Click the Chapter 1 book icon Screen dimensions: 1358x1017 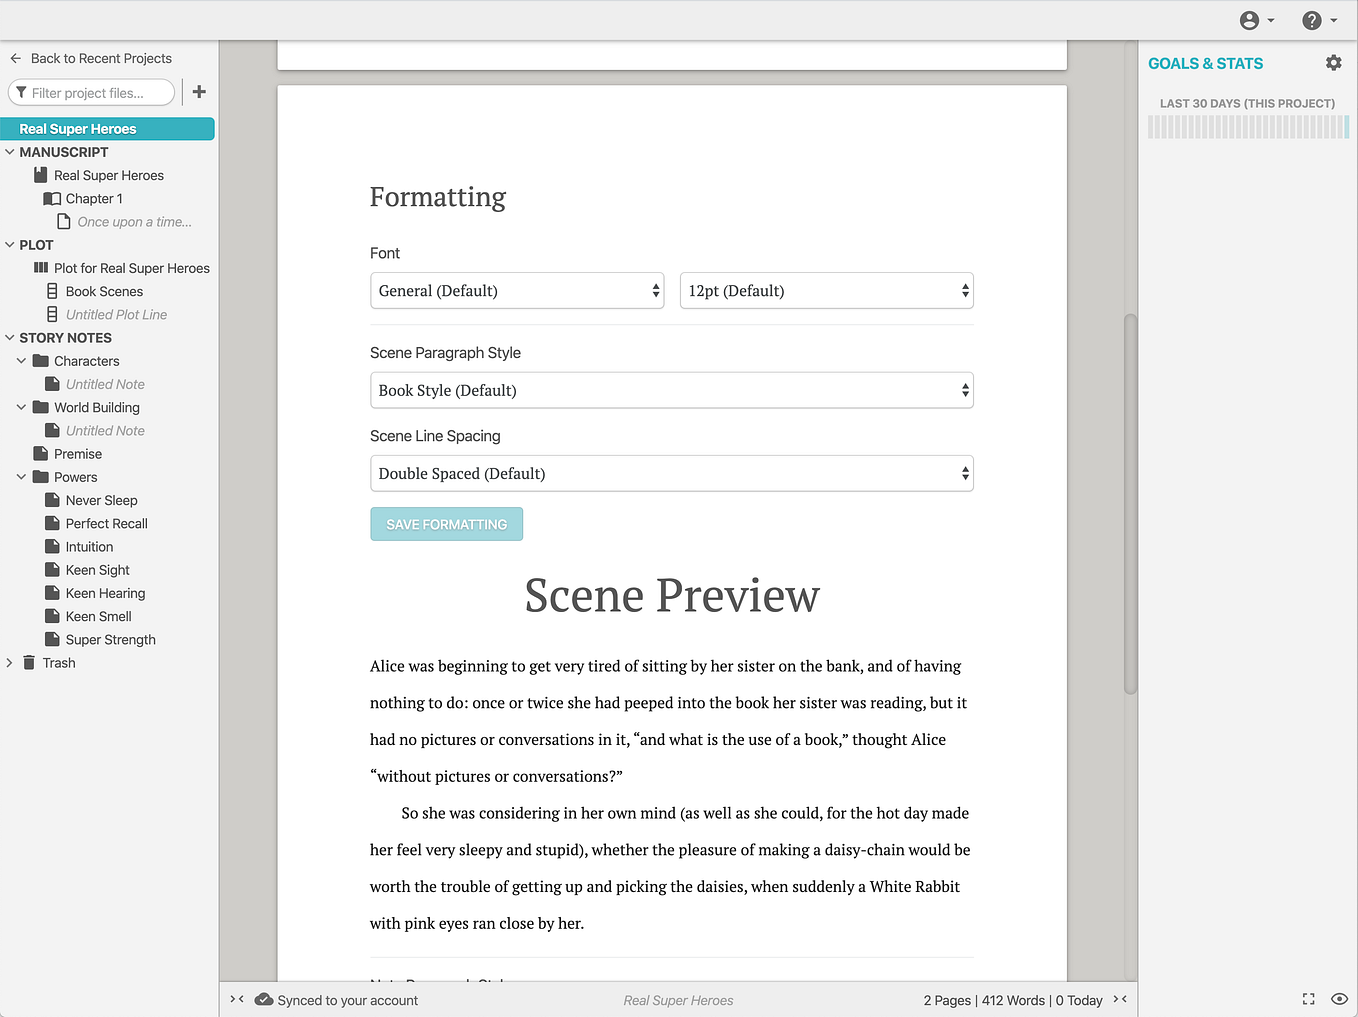(x=53, y=198)
